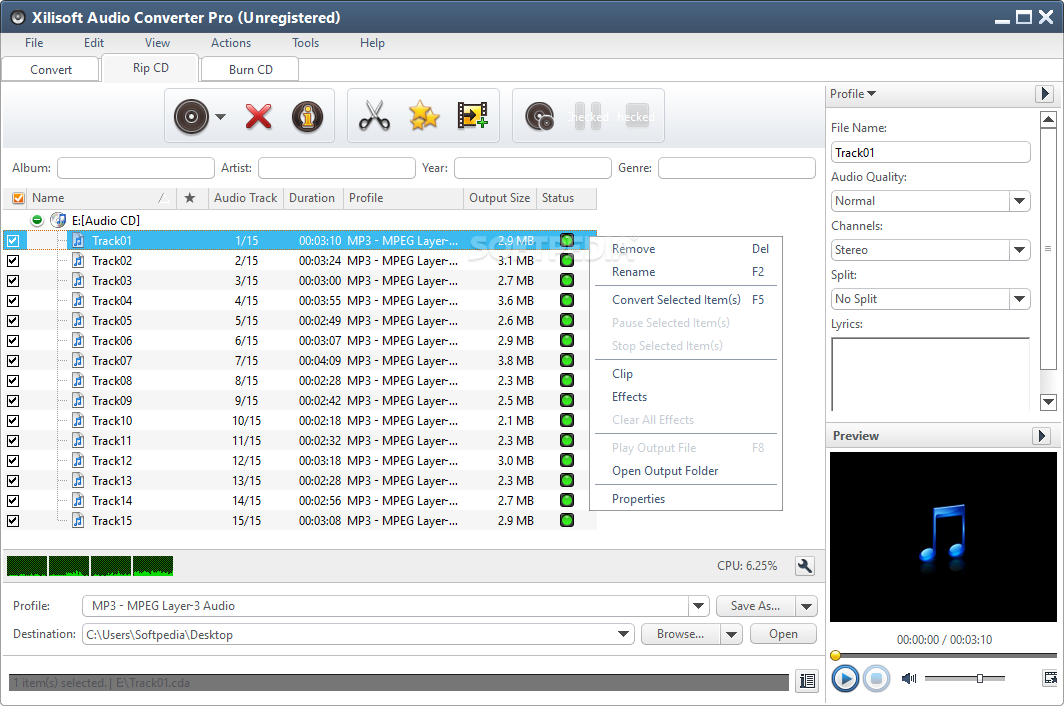Image resolution: width=1064 pixels, height=706 pixels.
Task: Click the Save As... button
Action: pyautogui.click(x=755, y=606)
